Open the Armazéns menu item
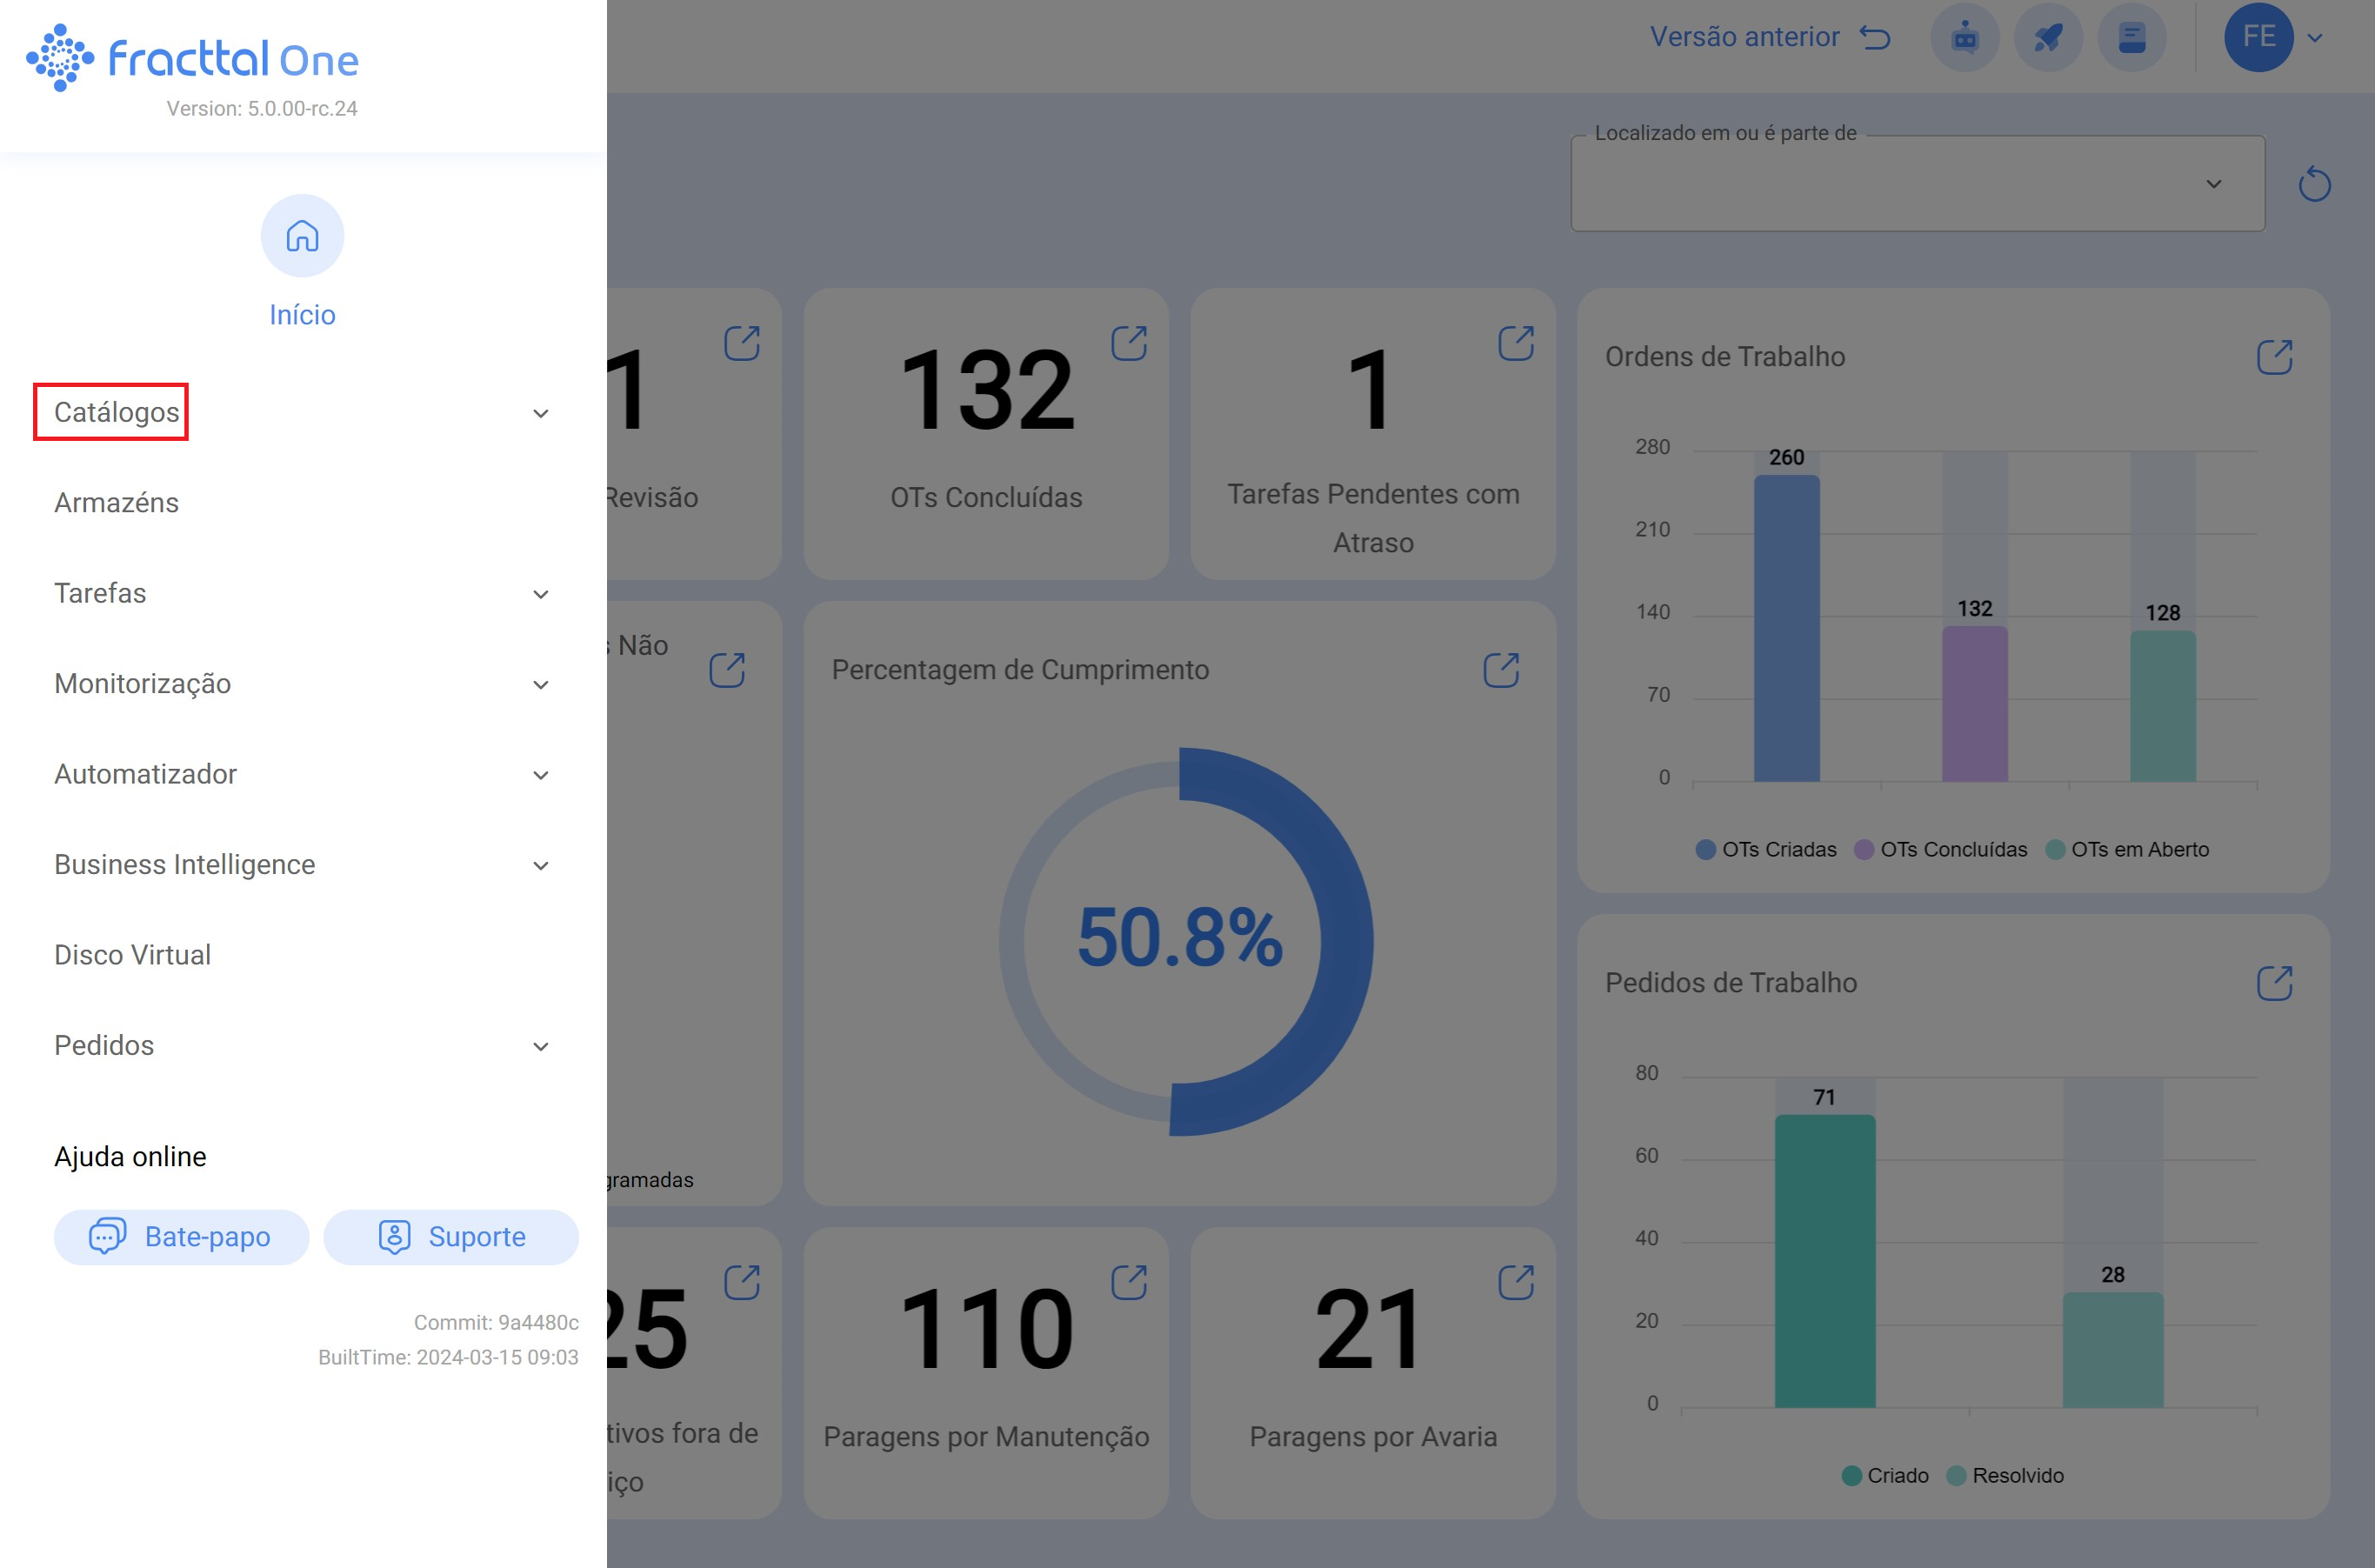Screen dimensions: 2375x1568 pos(116,503)
